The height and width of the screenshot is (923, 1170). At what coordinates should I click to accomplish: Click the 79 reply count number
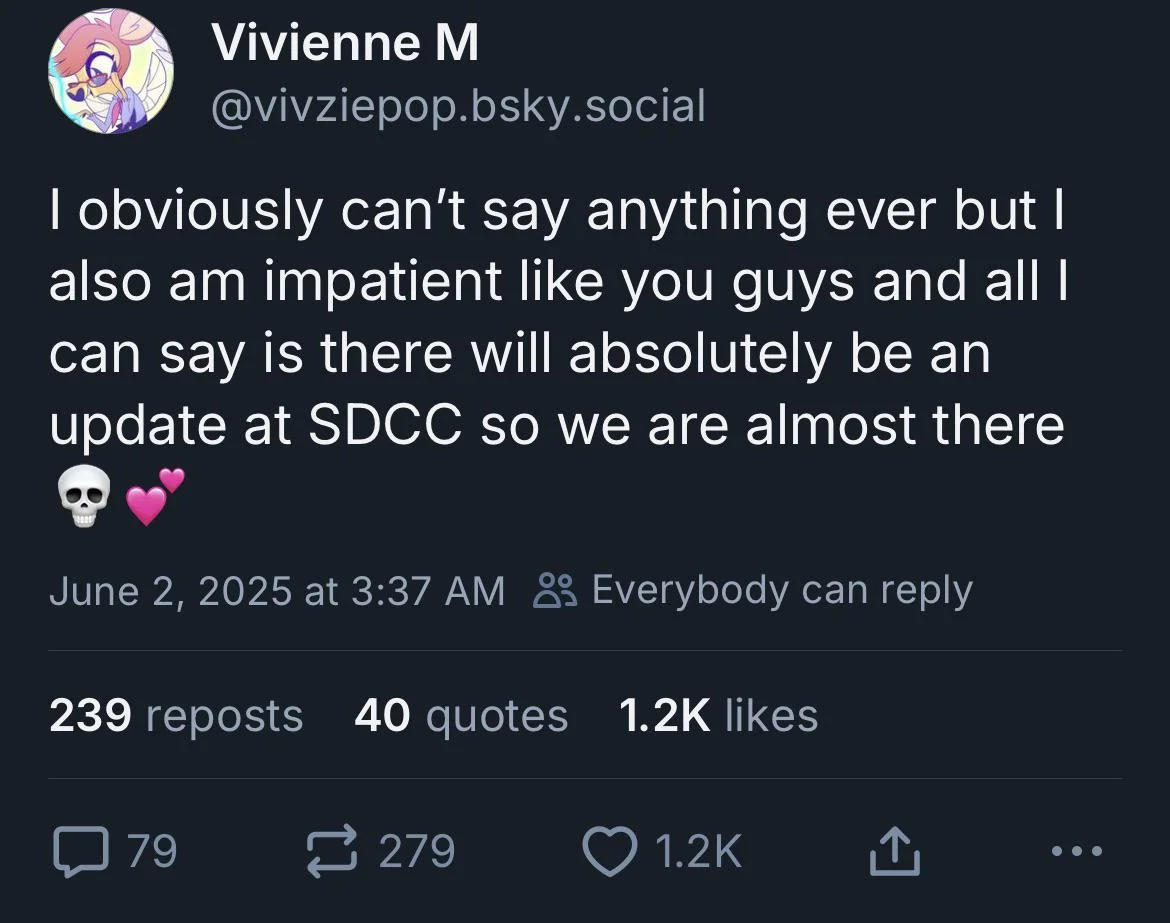[x=153, y=851]
